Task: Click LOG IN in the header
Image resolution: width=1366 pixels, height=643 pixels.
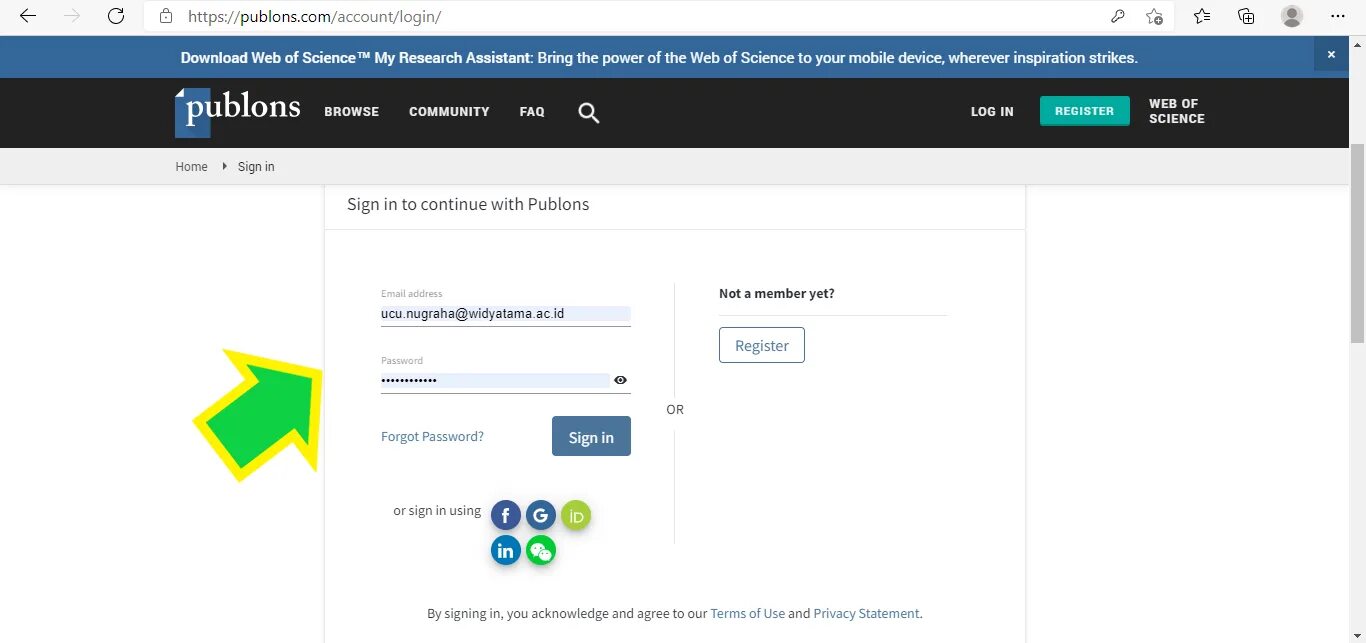Action: point(992,112)
